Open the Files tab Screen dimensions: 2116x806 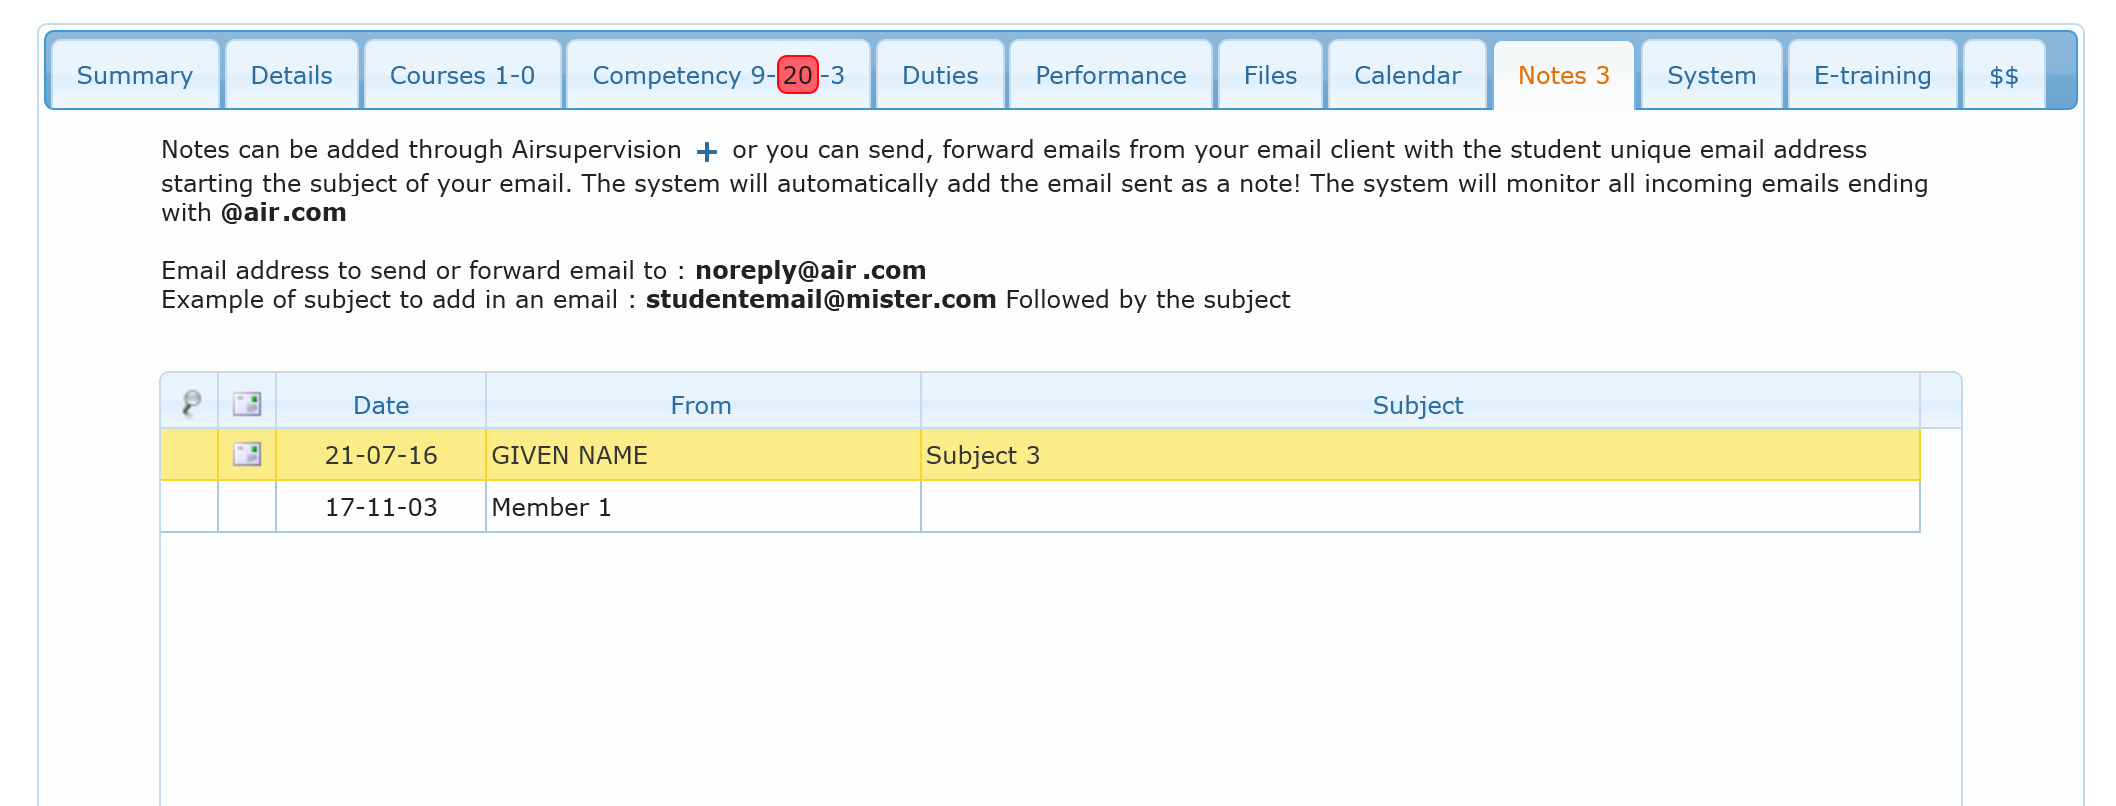coord(1270,76)
